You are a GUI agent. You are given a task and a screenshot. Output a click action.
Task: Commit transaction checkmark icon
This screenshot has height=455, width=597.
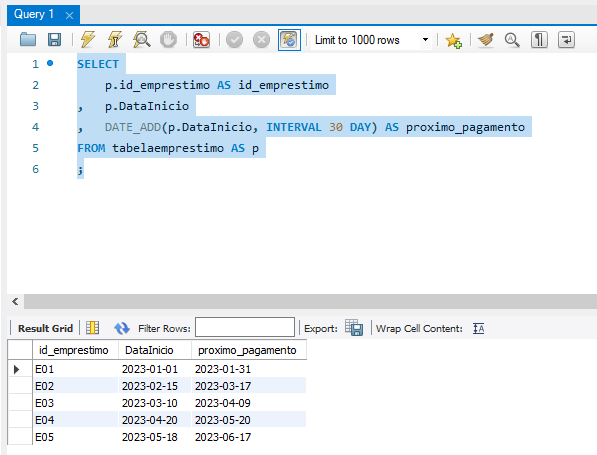pyautogui.click(x=234, y=40)
